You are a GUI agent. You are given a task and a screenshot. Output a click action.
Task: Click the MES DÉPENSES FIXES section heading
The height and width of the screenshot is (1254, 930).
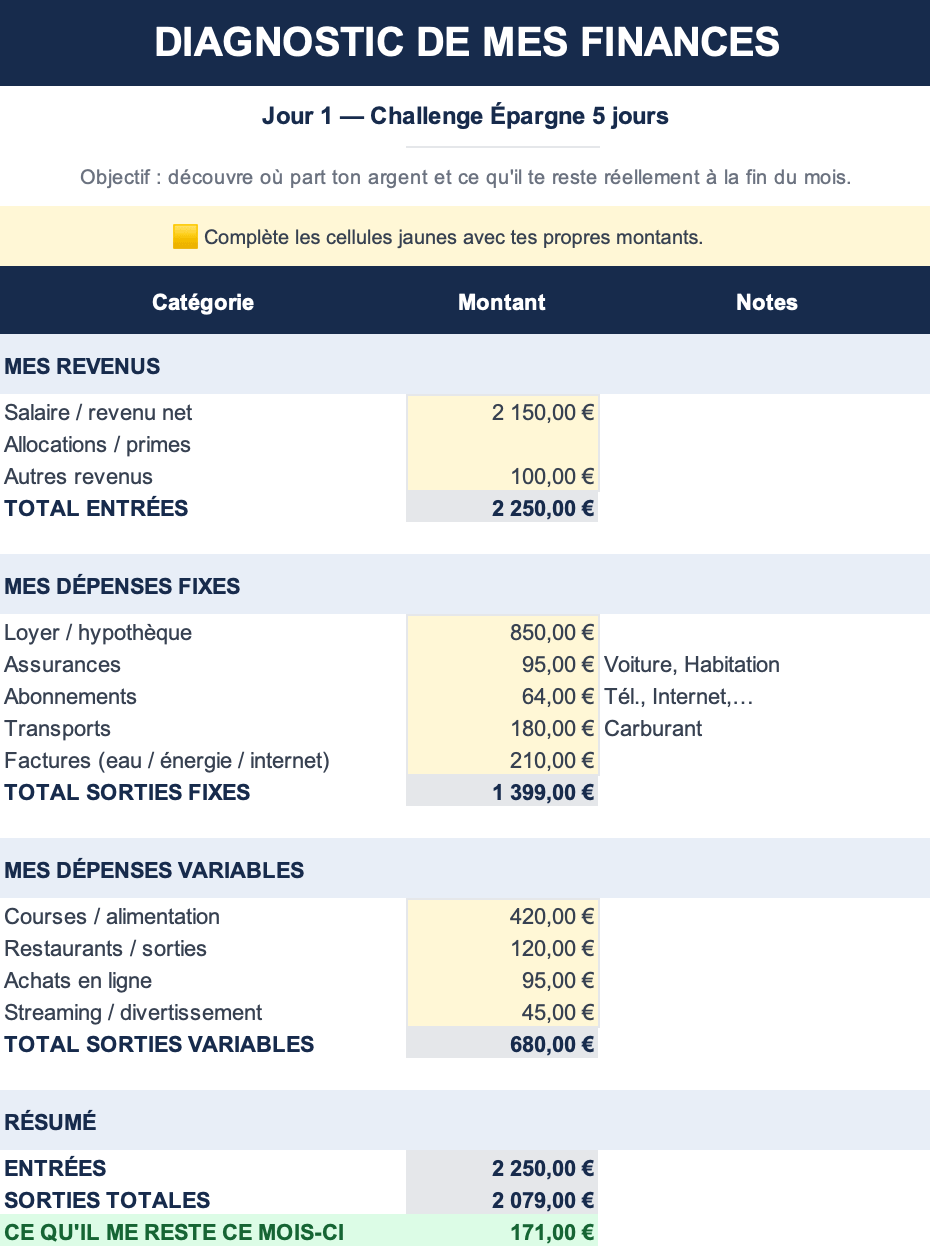click(x=122, y=586)
